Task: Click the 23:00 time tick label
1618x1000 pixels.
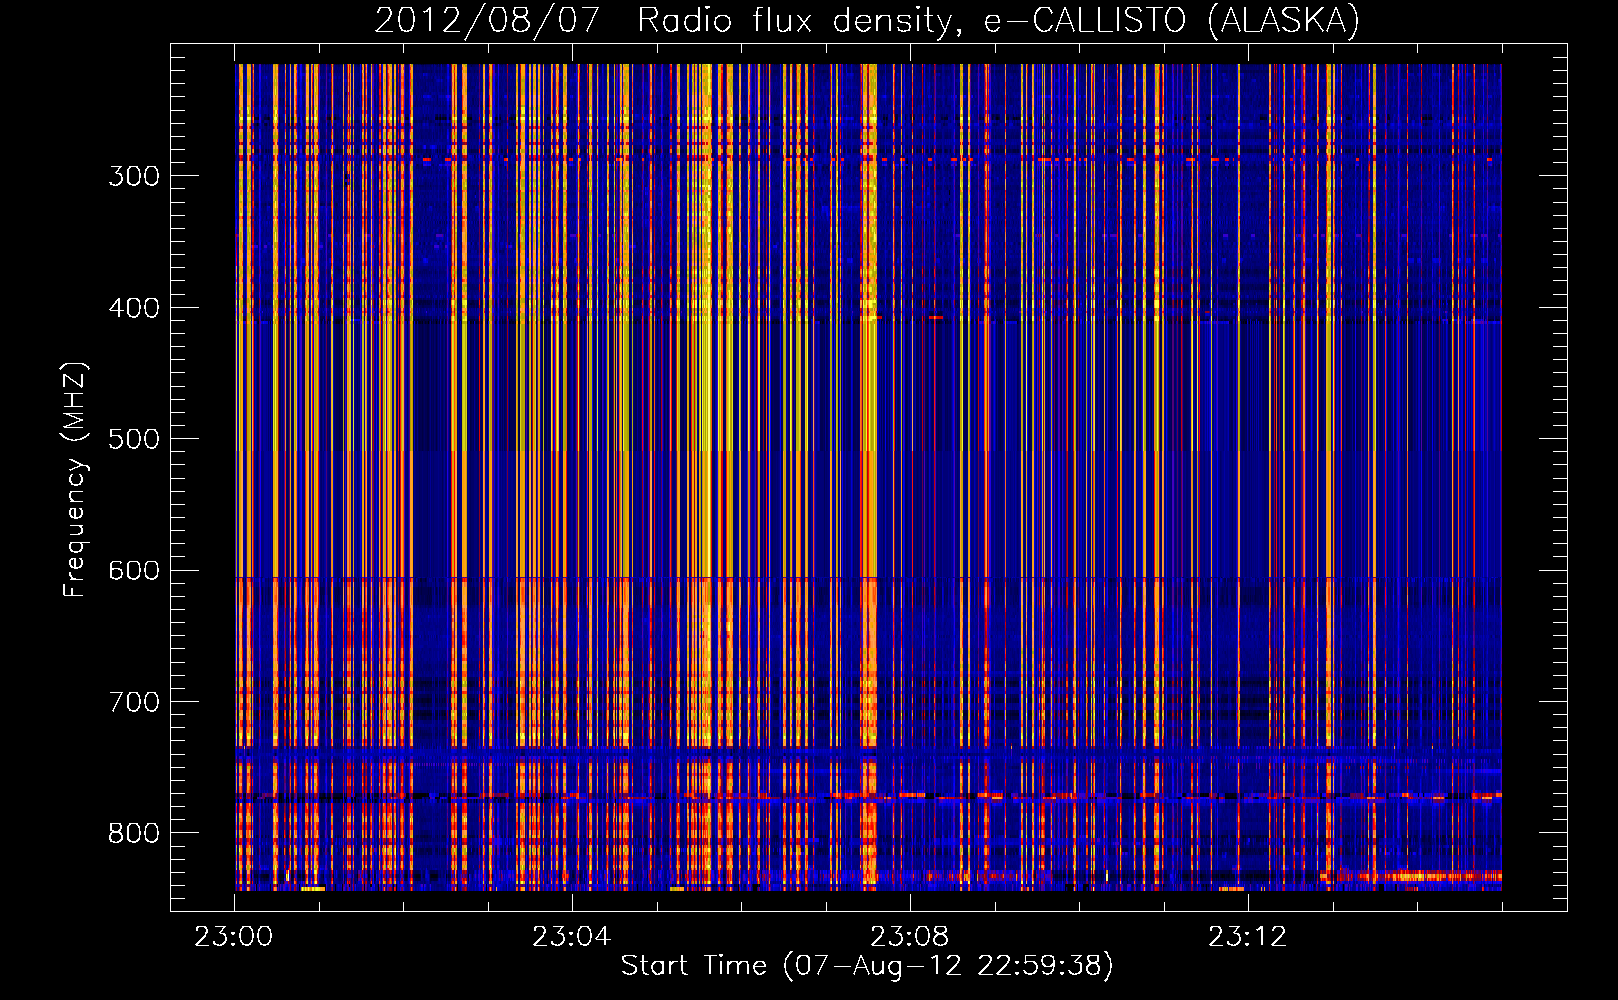Action: click(x=234, y=937)
